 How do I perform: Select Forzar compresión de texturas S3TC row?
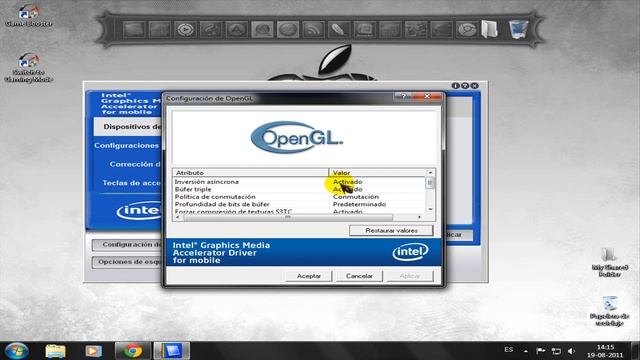299,211
